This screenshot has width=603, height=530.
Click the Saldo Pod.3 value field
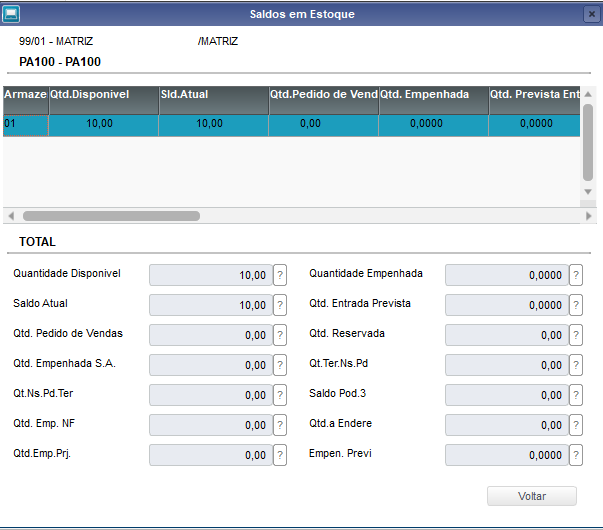tap(507, 395)
